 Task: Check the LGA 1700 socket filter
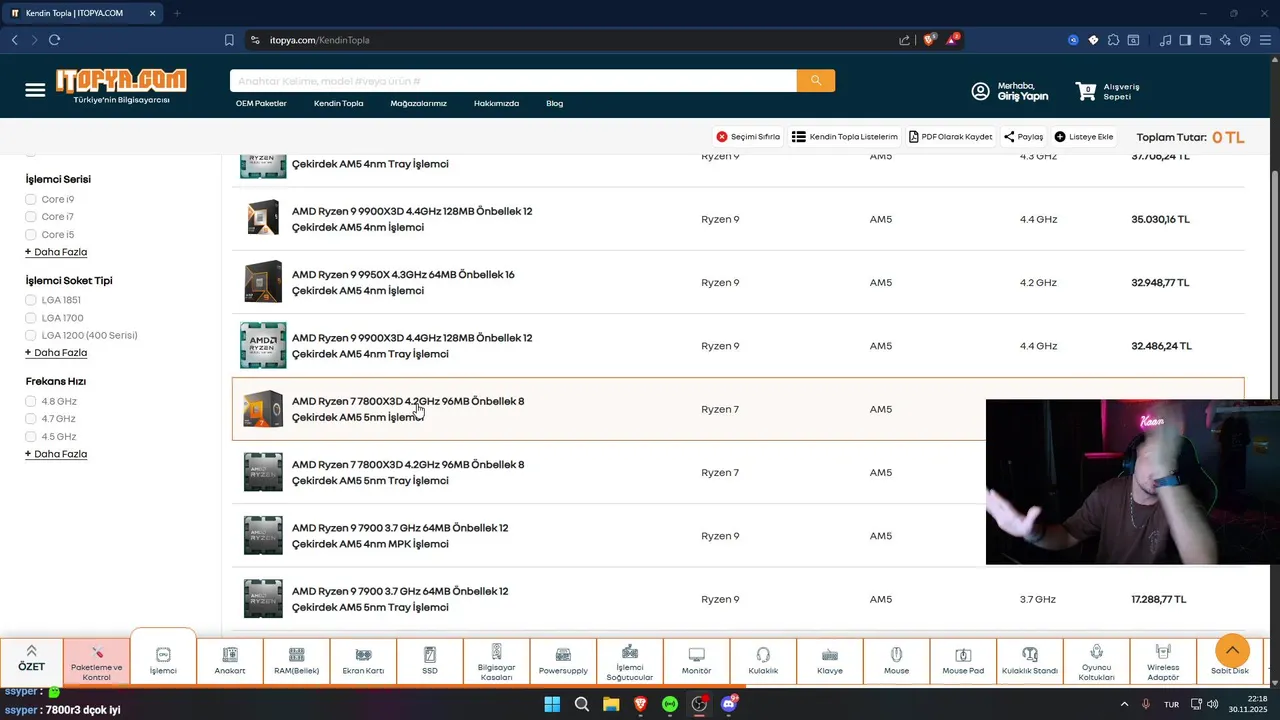pyautogui.click(x=31, y=318)
